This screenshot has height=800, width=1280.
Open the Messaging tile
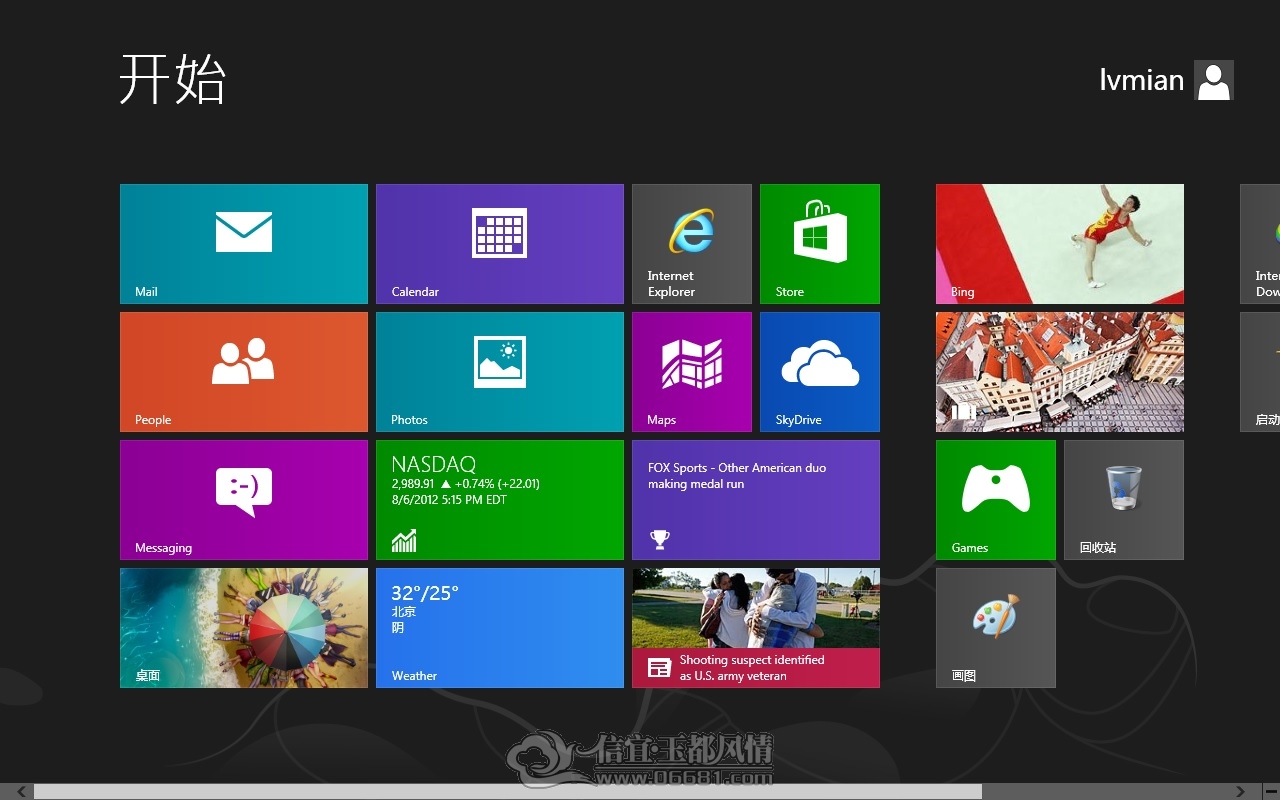244,500
